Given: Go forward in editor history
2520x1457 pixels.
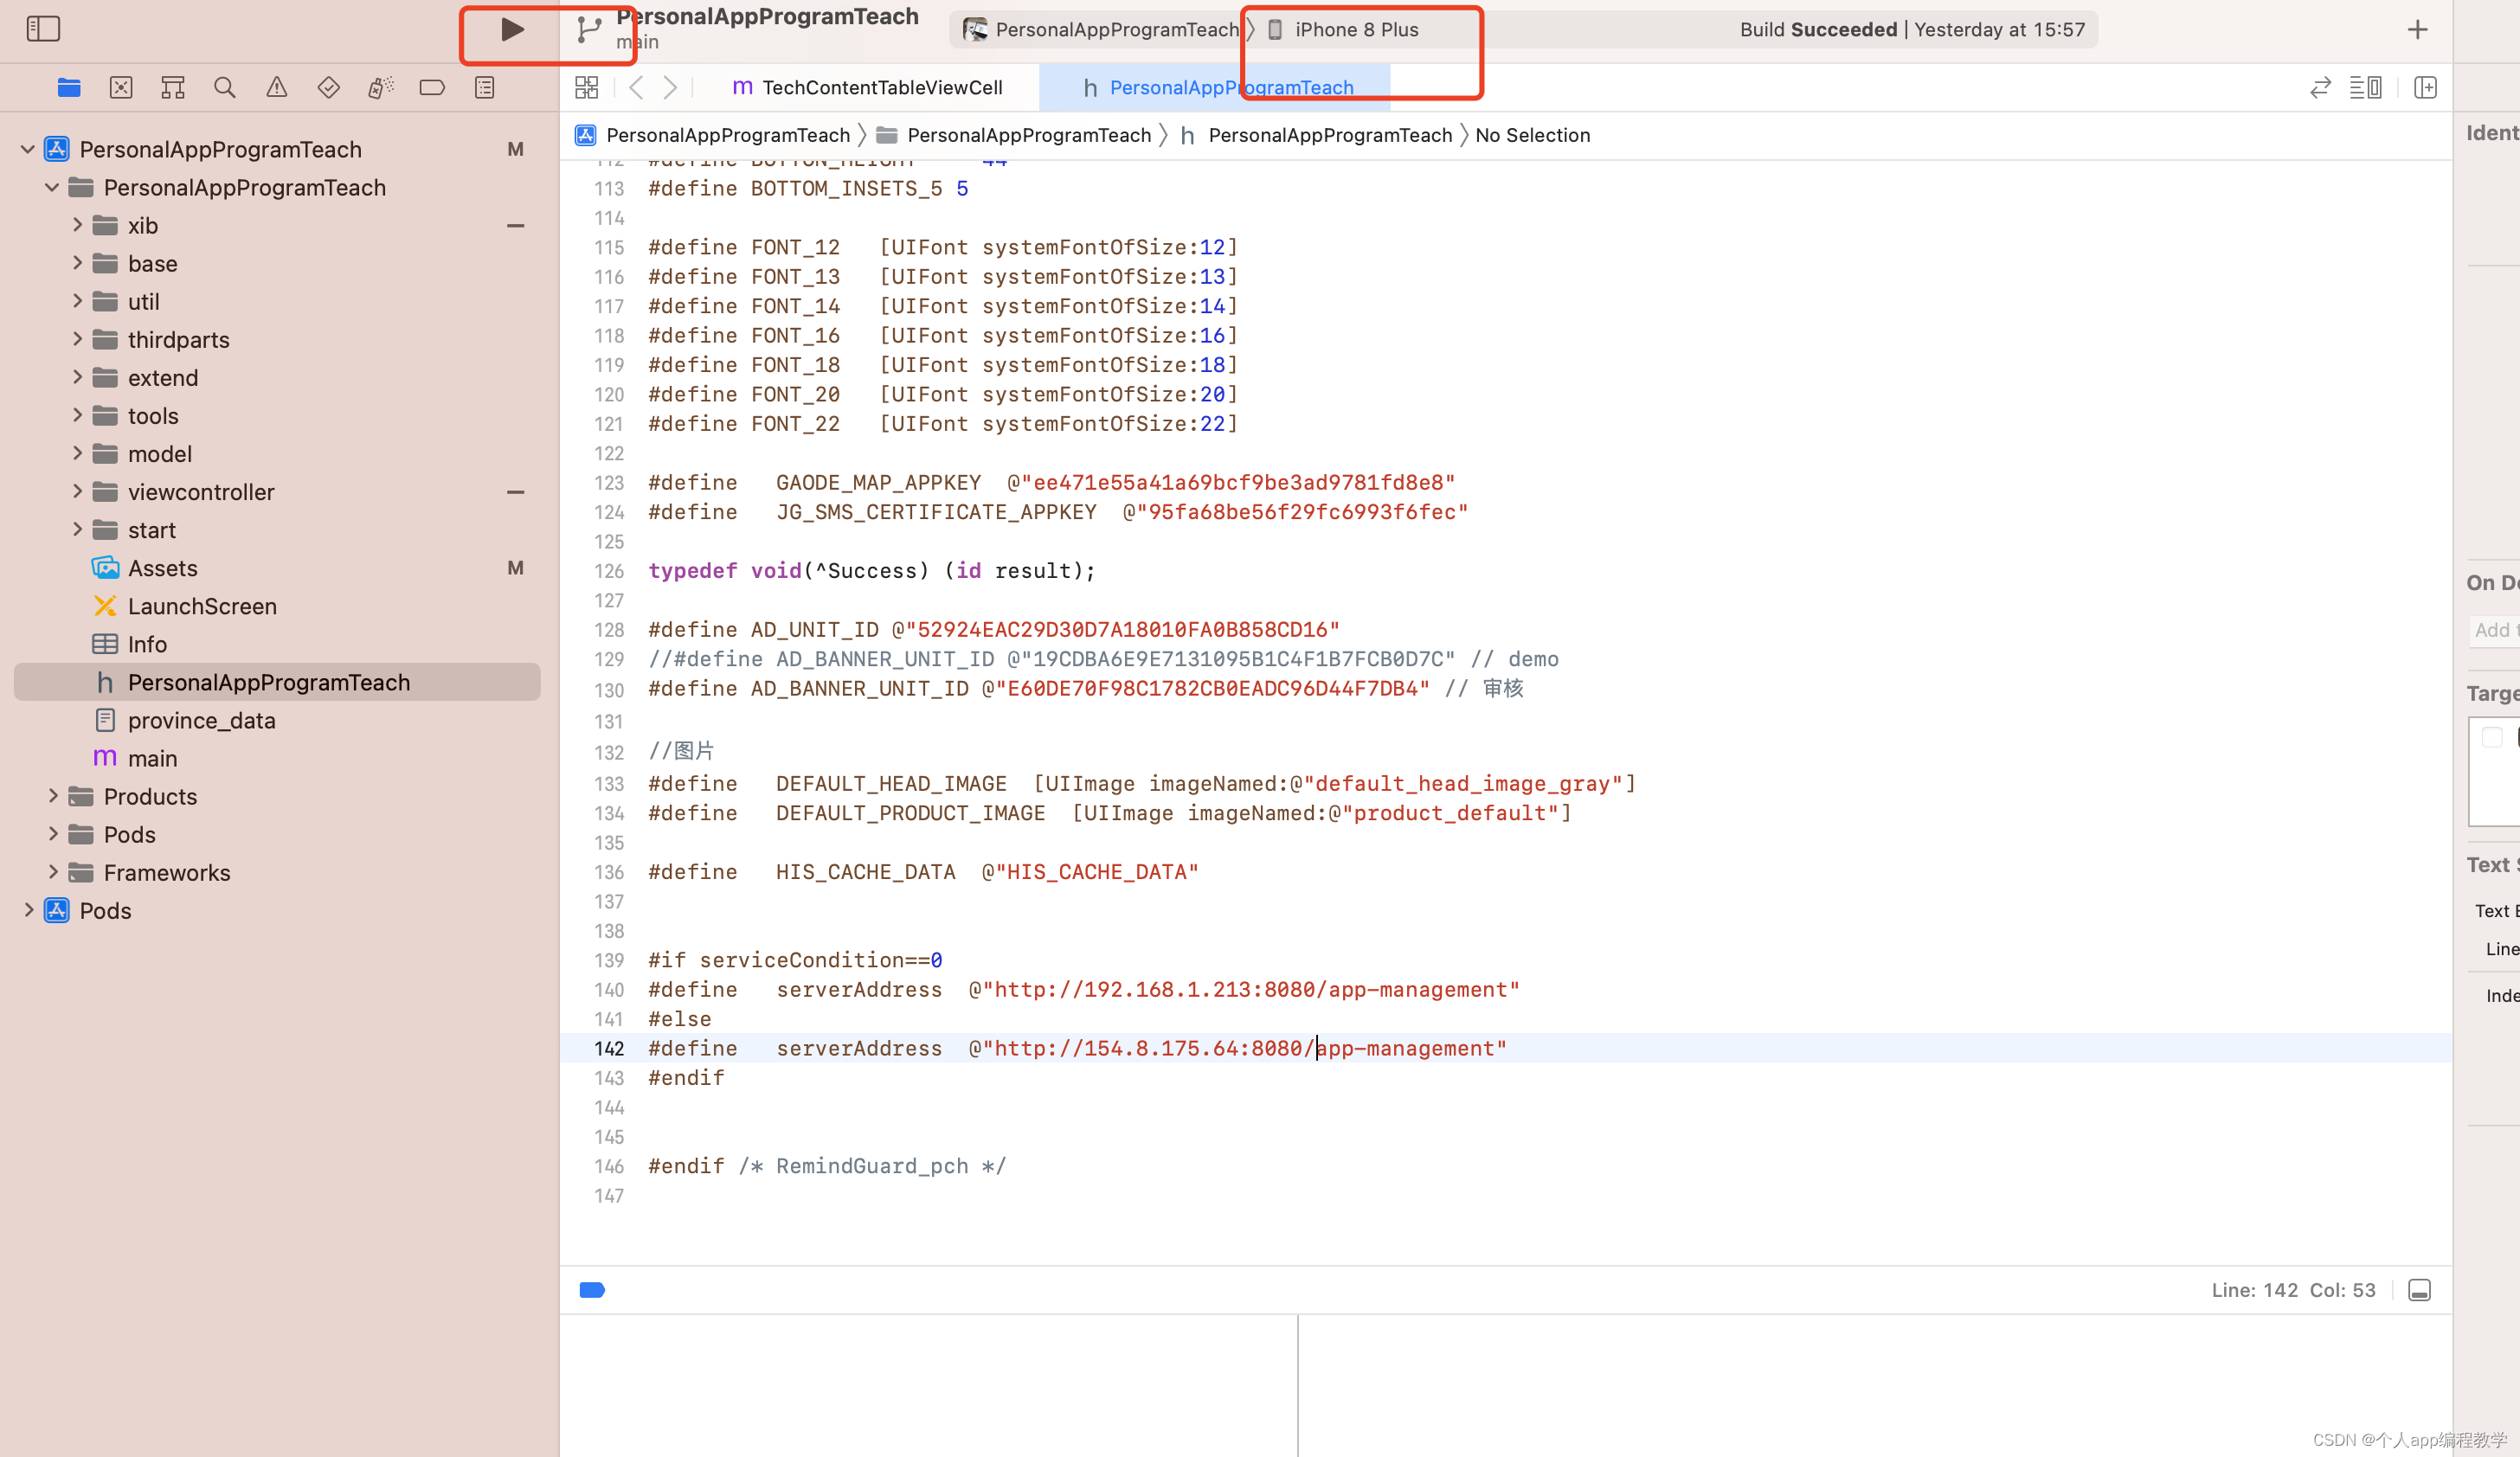Looking at the screenshot, I should (670, 88).
